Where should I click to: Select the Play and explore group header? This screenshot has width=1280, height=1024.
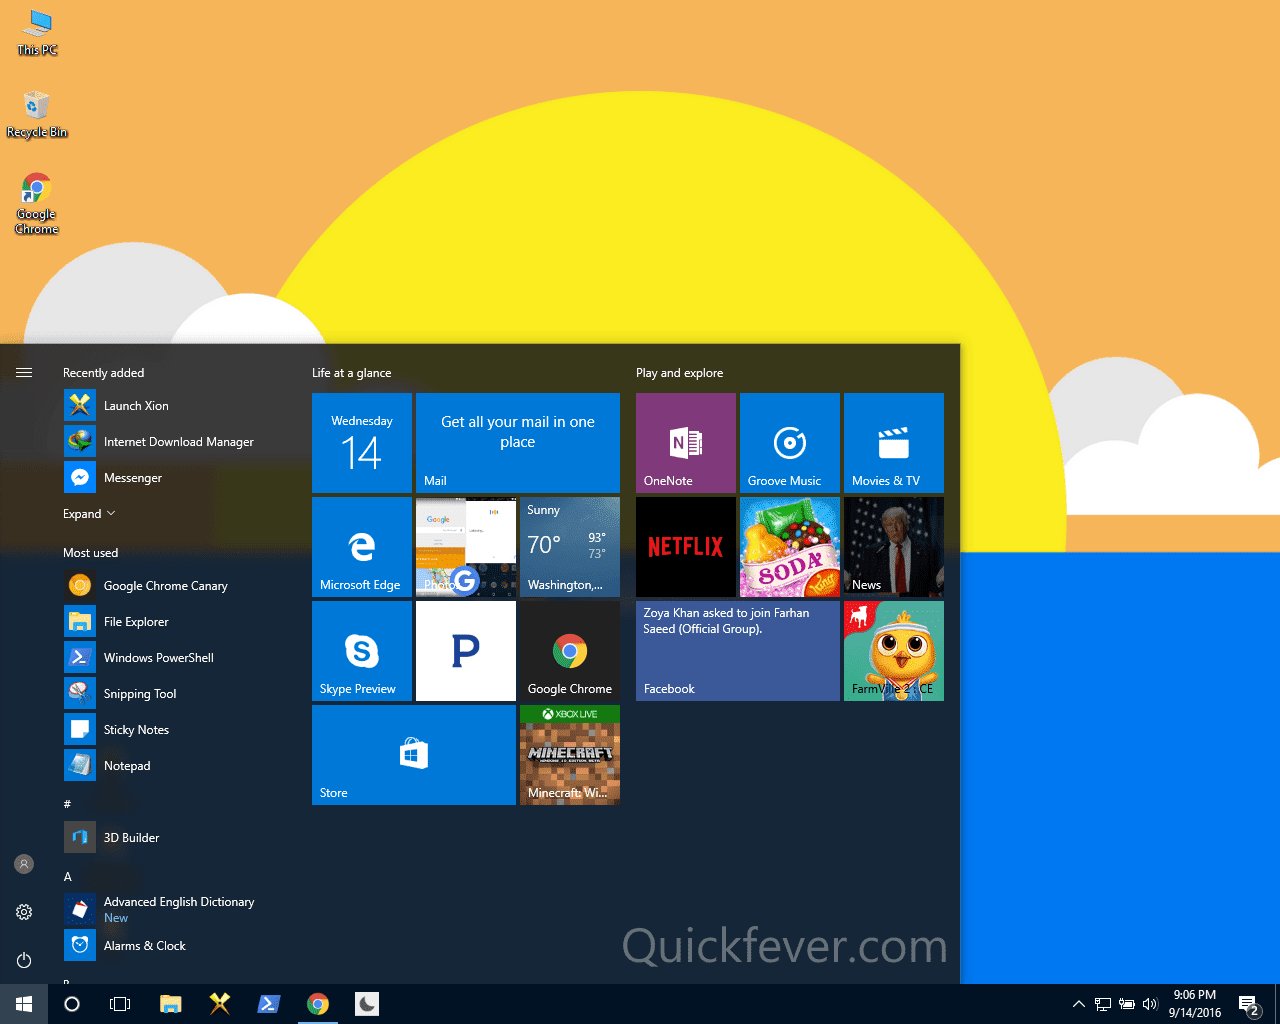coord(680,373)
